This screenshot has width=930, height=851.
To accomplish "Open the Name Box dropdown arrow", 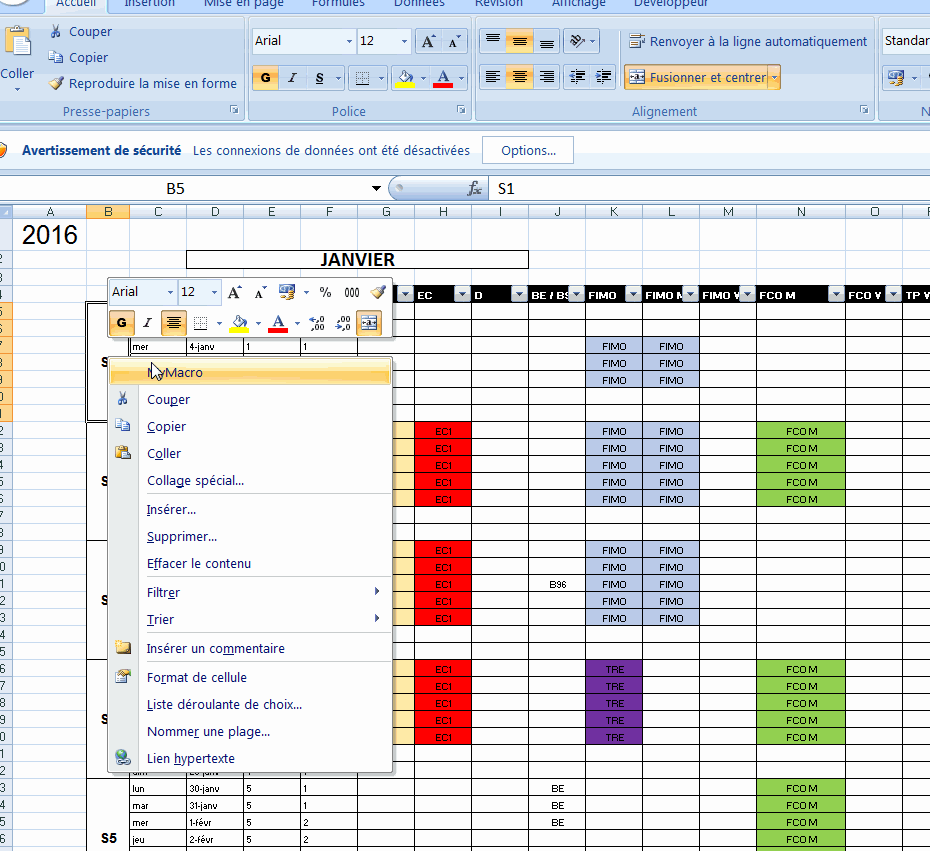I will click(376, 189).
